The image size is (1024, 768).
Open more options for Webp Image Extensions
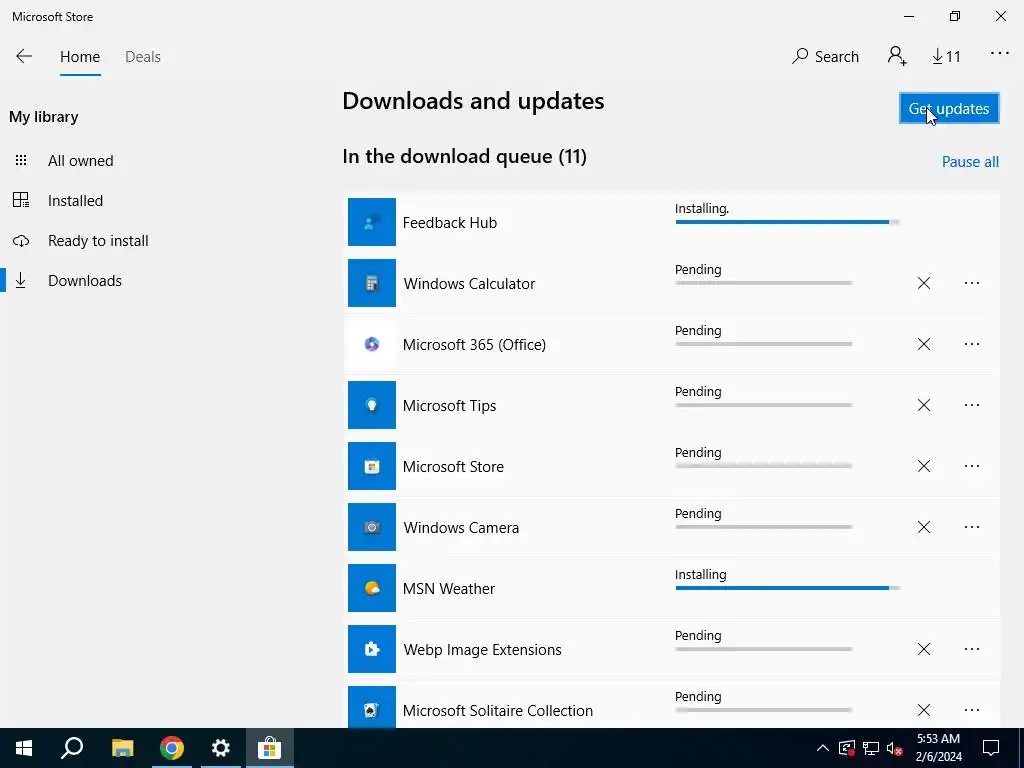tap(972, 649)
